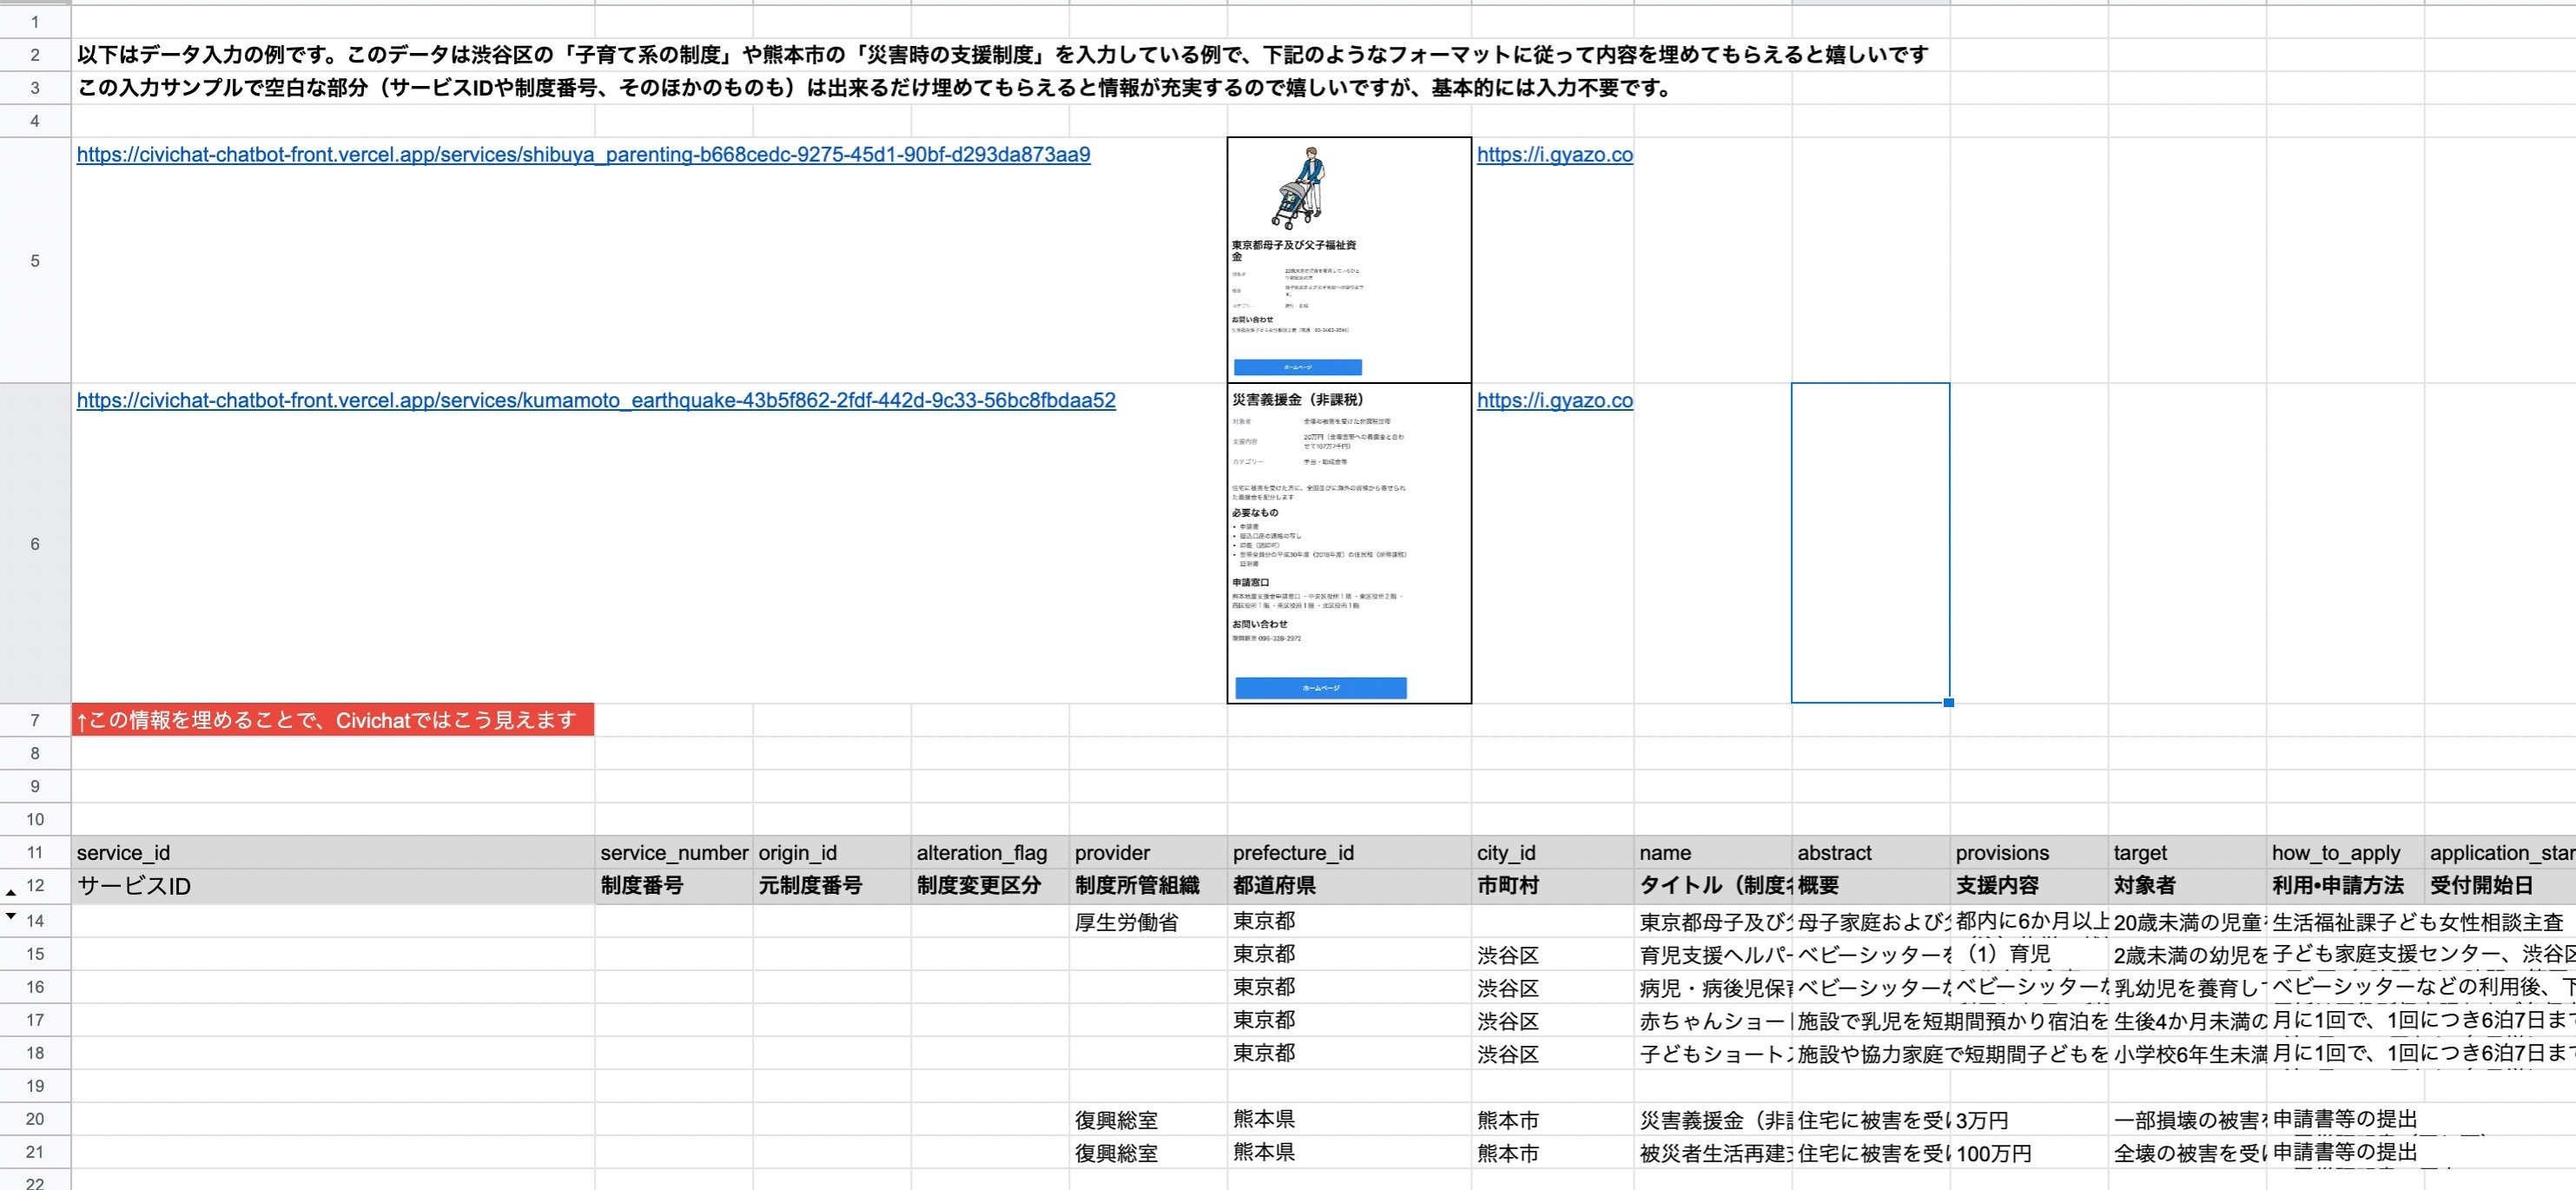Click row header 20

(35, 1119)
